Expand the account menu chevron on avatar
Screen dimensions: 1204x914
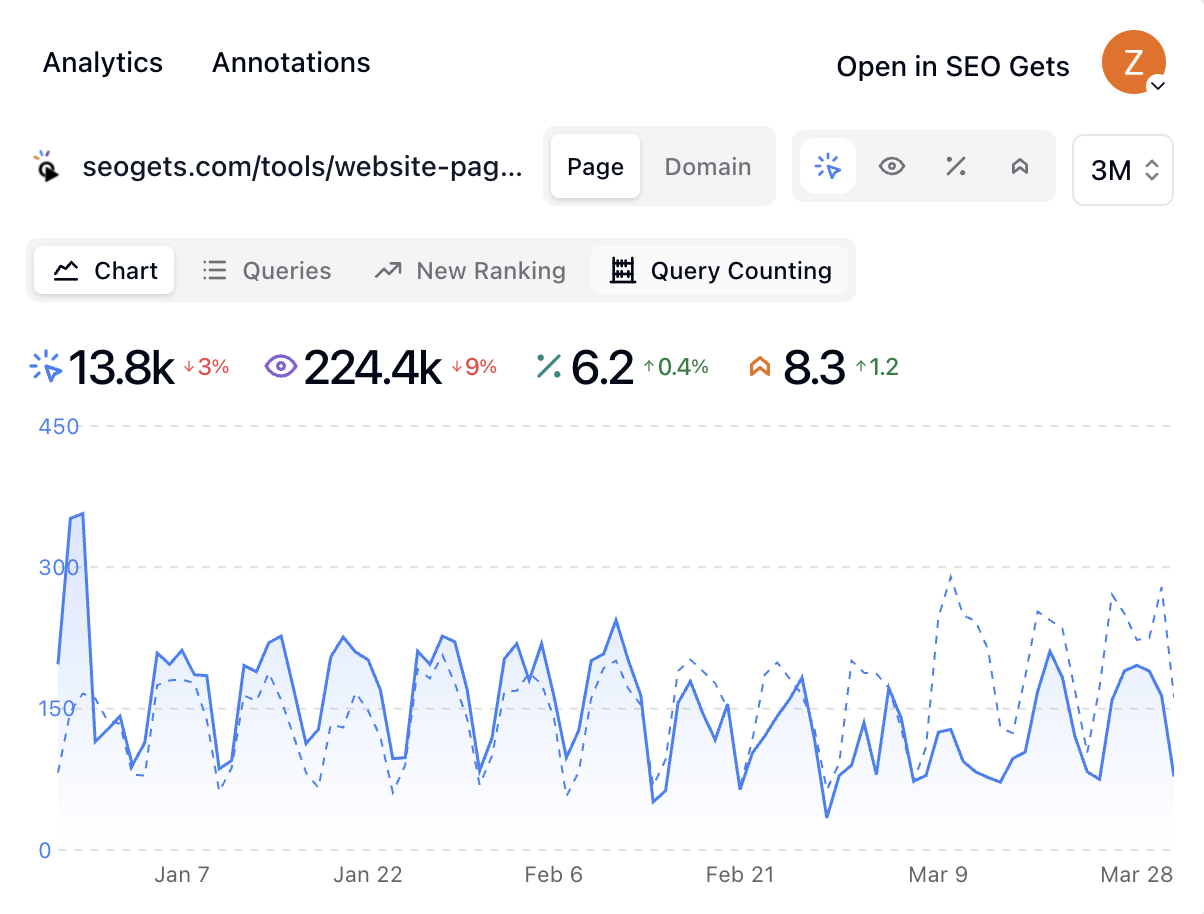(x=1157, y=87)
